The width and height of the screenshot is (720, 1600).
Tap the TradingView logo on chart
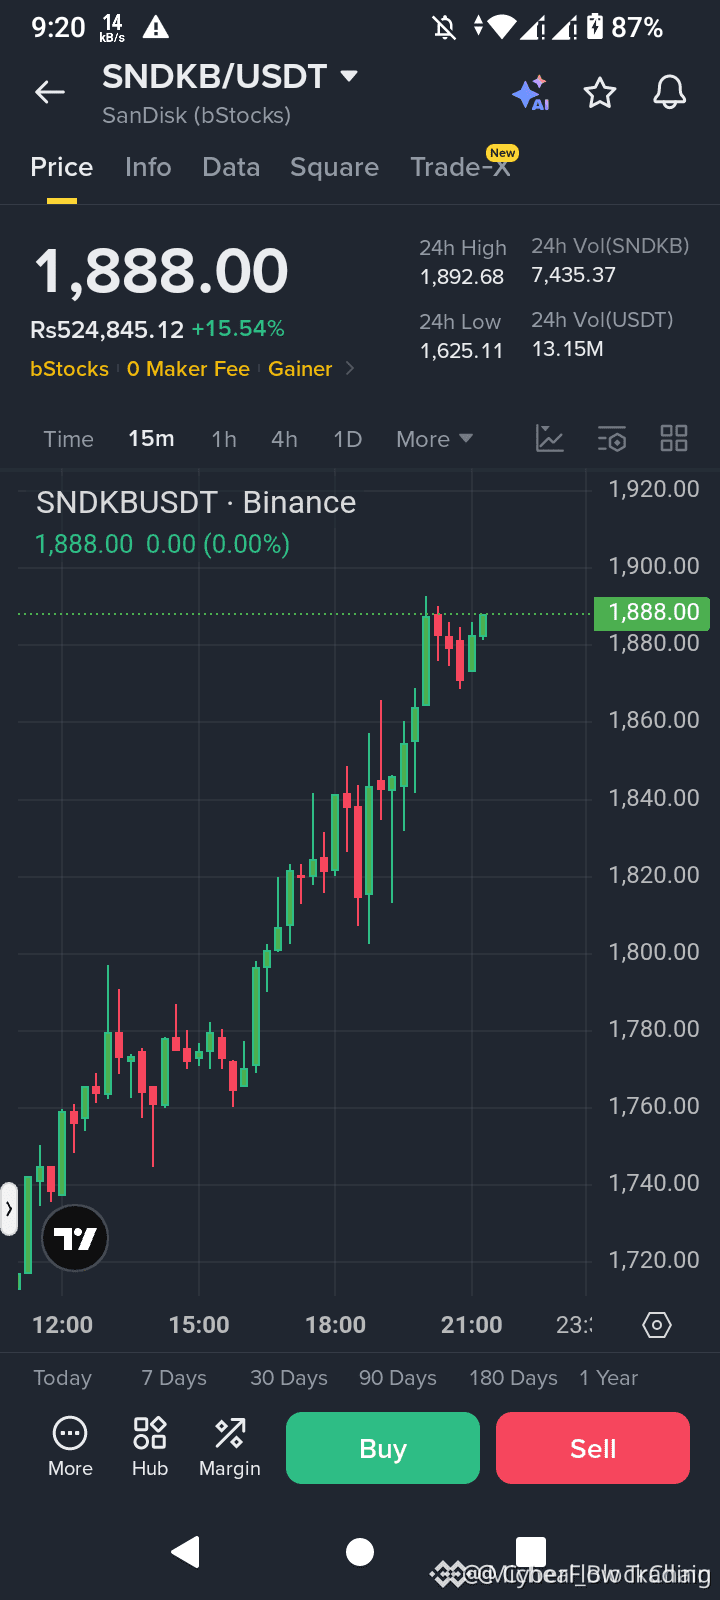coord(75,1238)
